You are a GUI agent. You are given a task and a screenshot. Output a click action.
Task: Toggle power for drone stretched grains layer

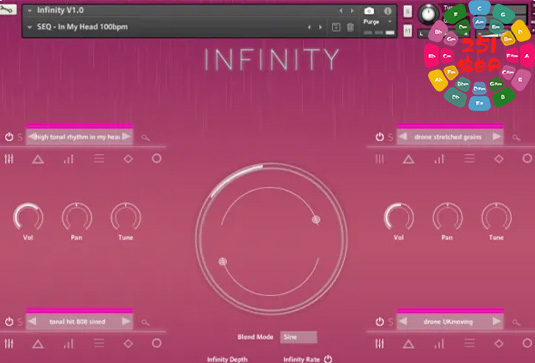(x=379, y=137)
